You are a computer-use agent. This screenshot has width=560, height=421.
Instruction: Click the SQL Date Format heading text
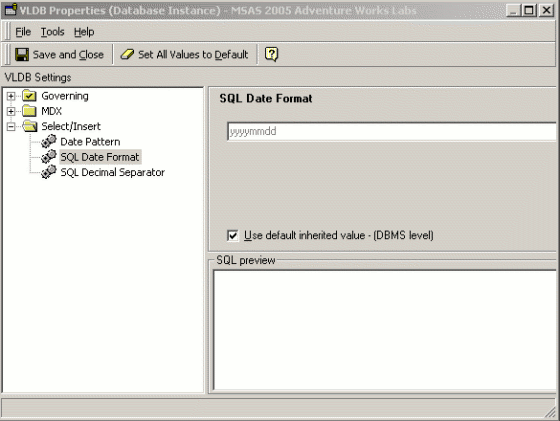[266, 99]
